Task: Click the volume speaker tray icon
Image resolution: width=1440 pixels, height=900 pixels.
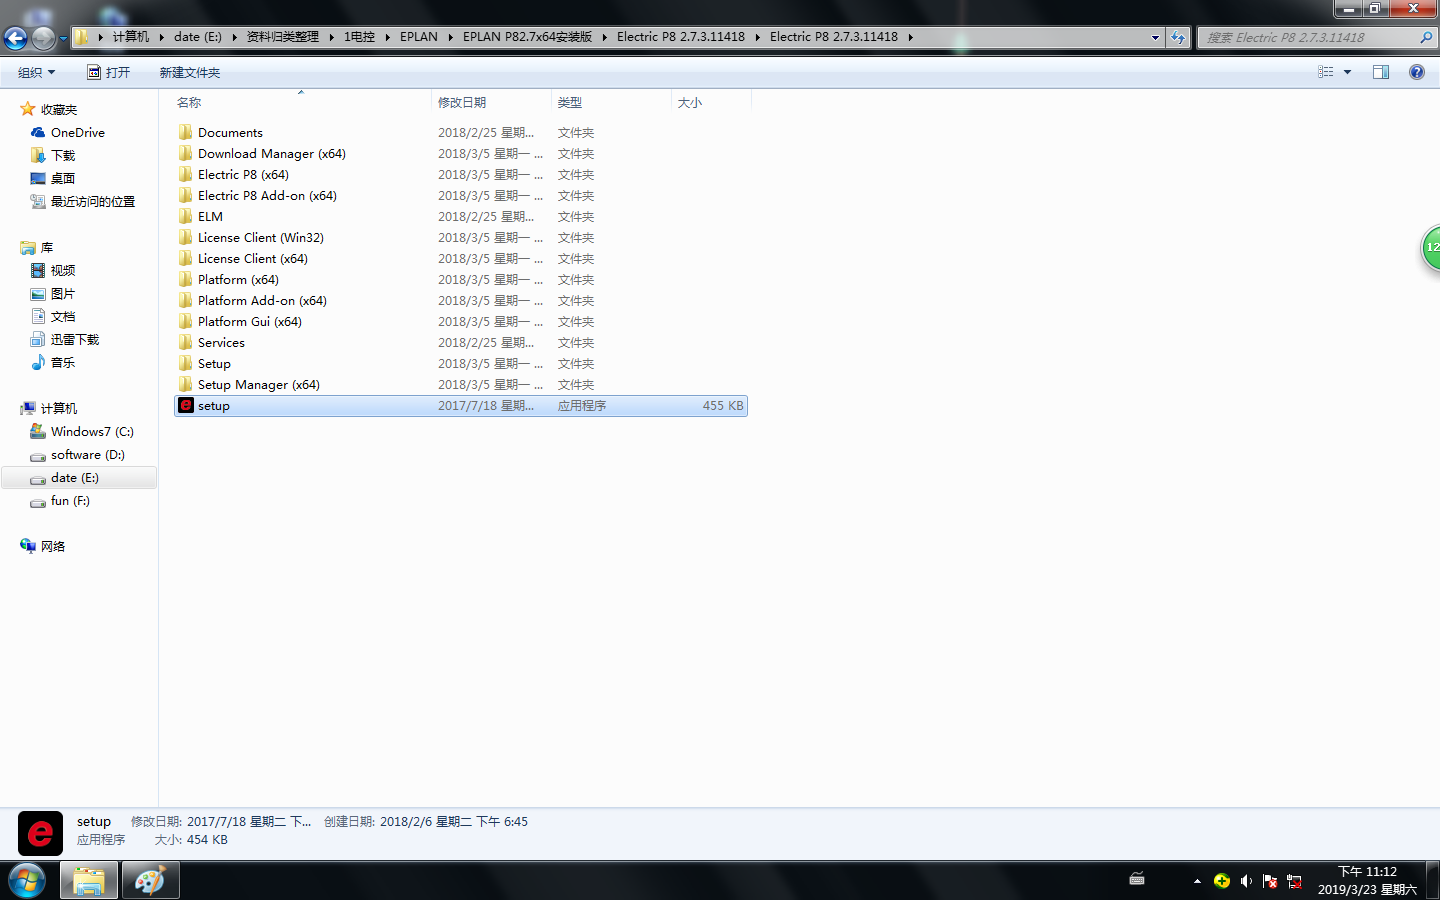Action: pyautogui.click(x=1246, y=881)
